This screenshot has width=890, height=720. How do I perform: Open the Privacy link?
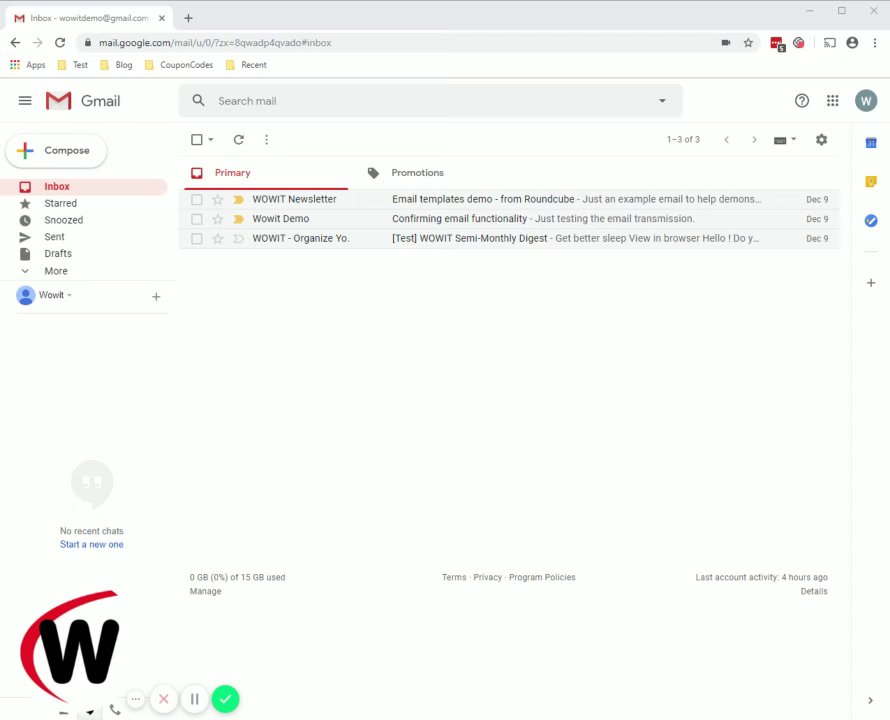coord(488,577)
